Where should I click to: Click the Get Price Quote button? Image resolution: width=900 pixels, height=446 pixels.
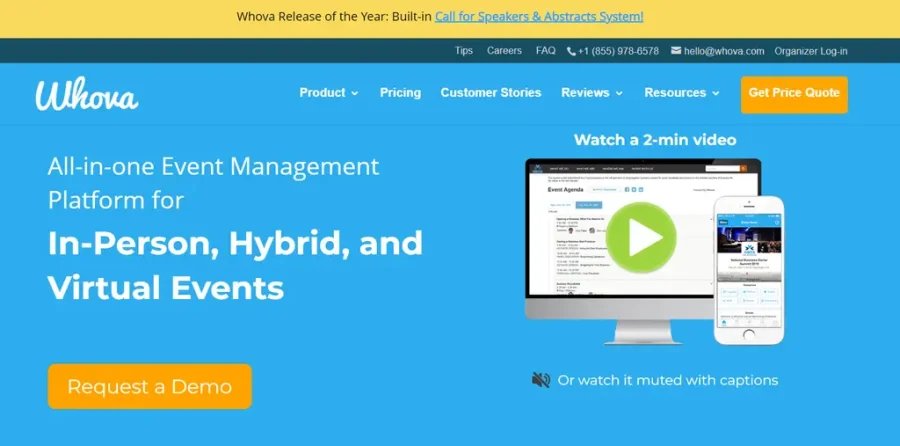(794, 93)
